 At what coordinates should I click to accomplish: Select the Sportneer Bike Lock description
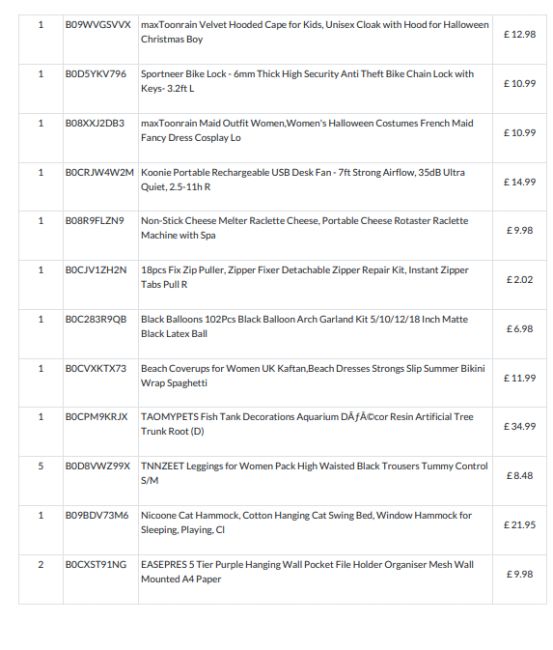pos(307,81)
